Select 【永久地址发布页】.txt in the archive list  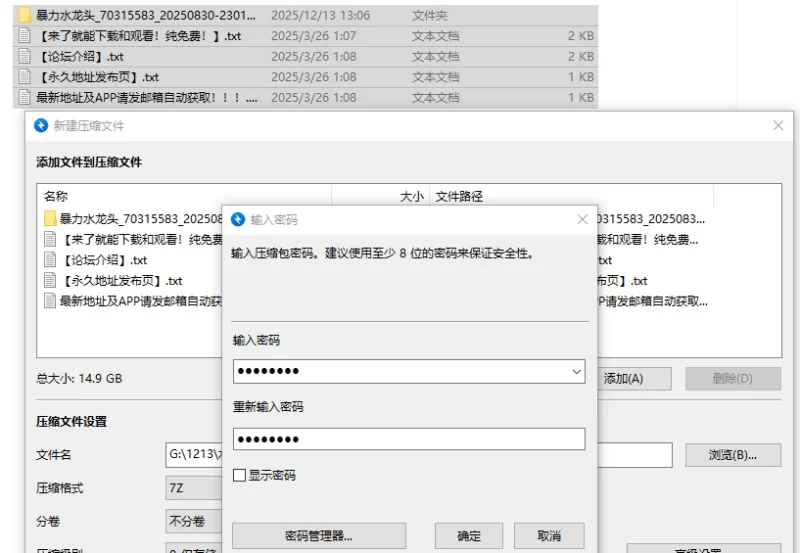click(121, 280)
